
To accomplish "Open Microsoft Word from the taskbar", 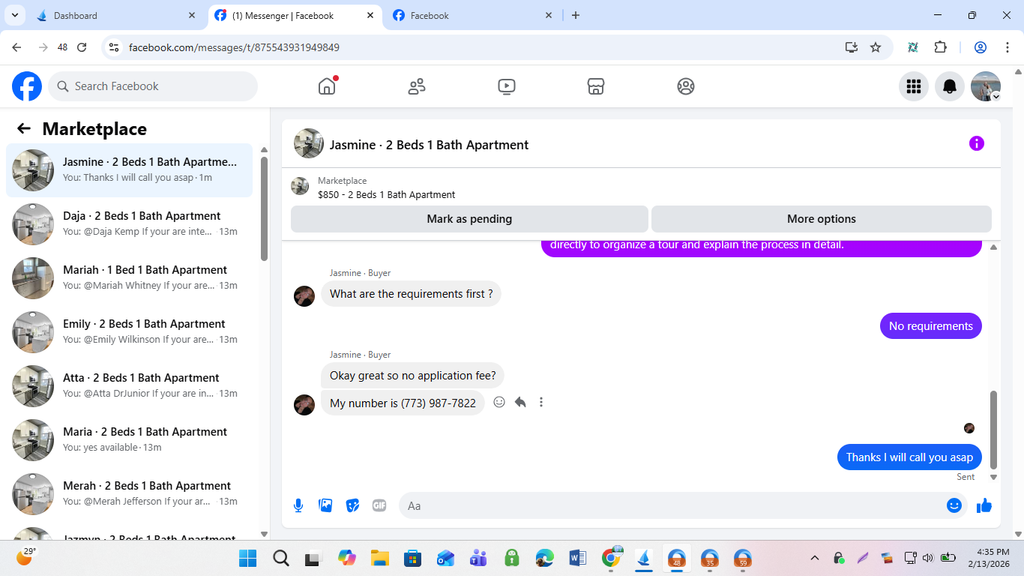I will [x=577, y=558].
